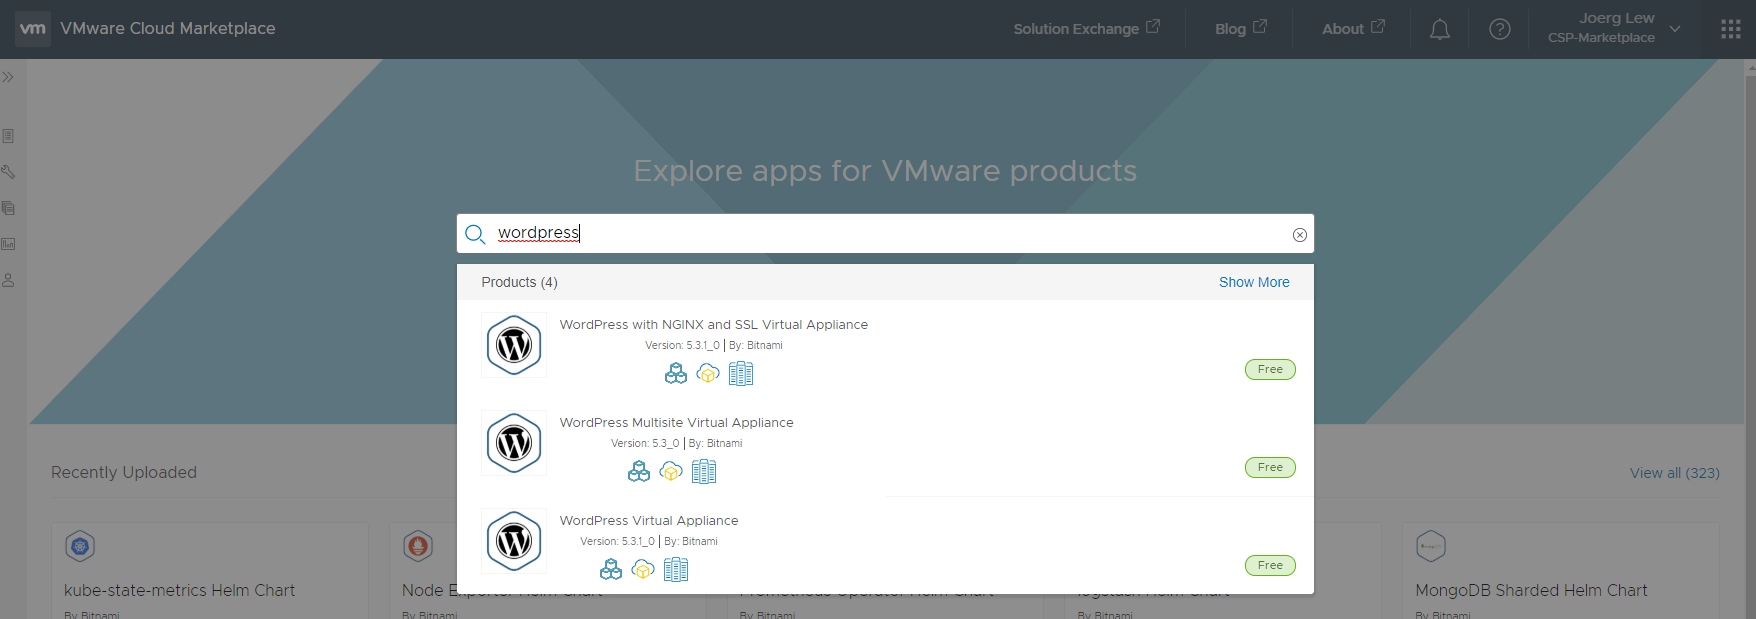This screenshot has height=619, width=1756.
Task: Click cubes platform icon on Multisite result
Action: [x=639, y=471]
